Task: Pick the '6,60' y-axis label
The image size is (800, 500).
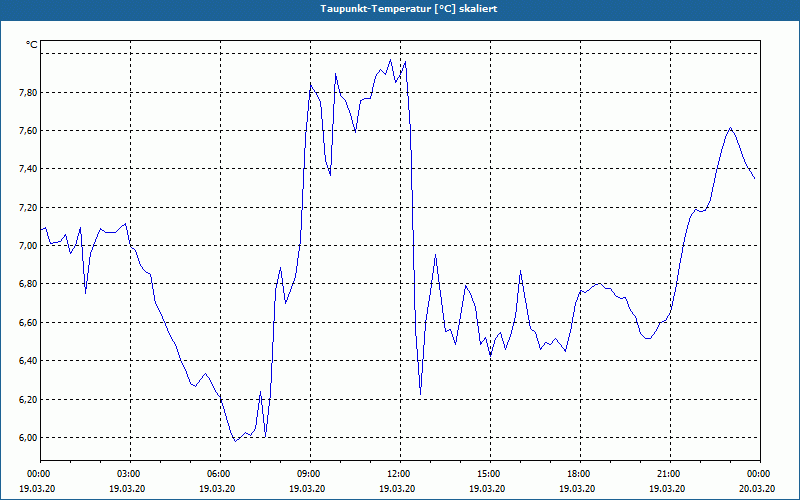Action: click(28, 322)
